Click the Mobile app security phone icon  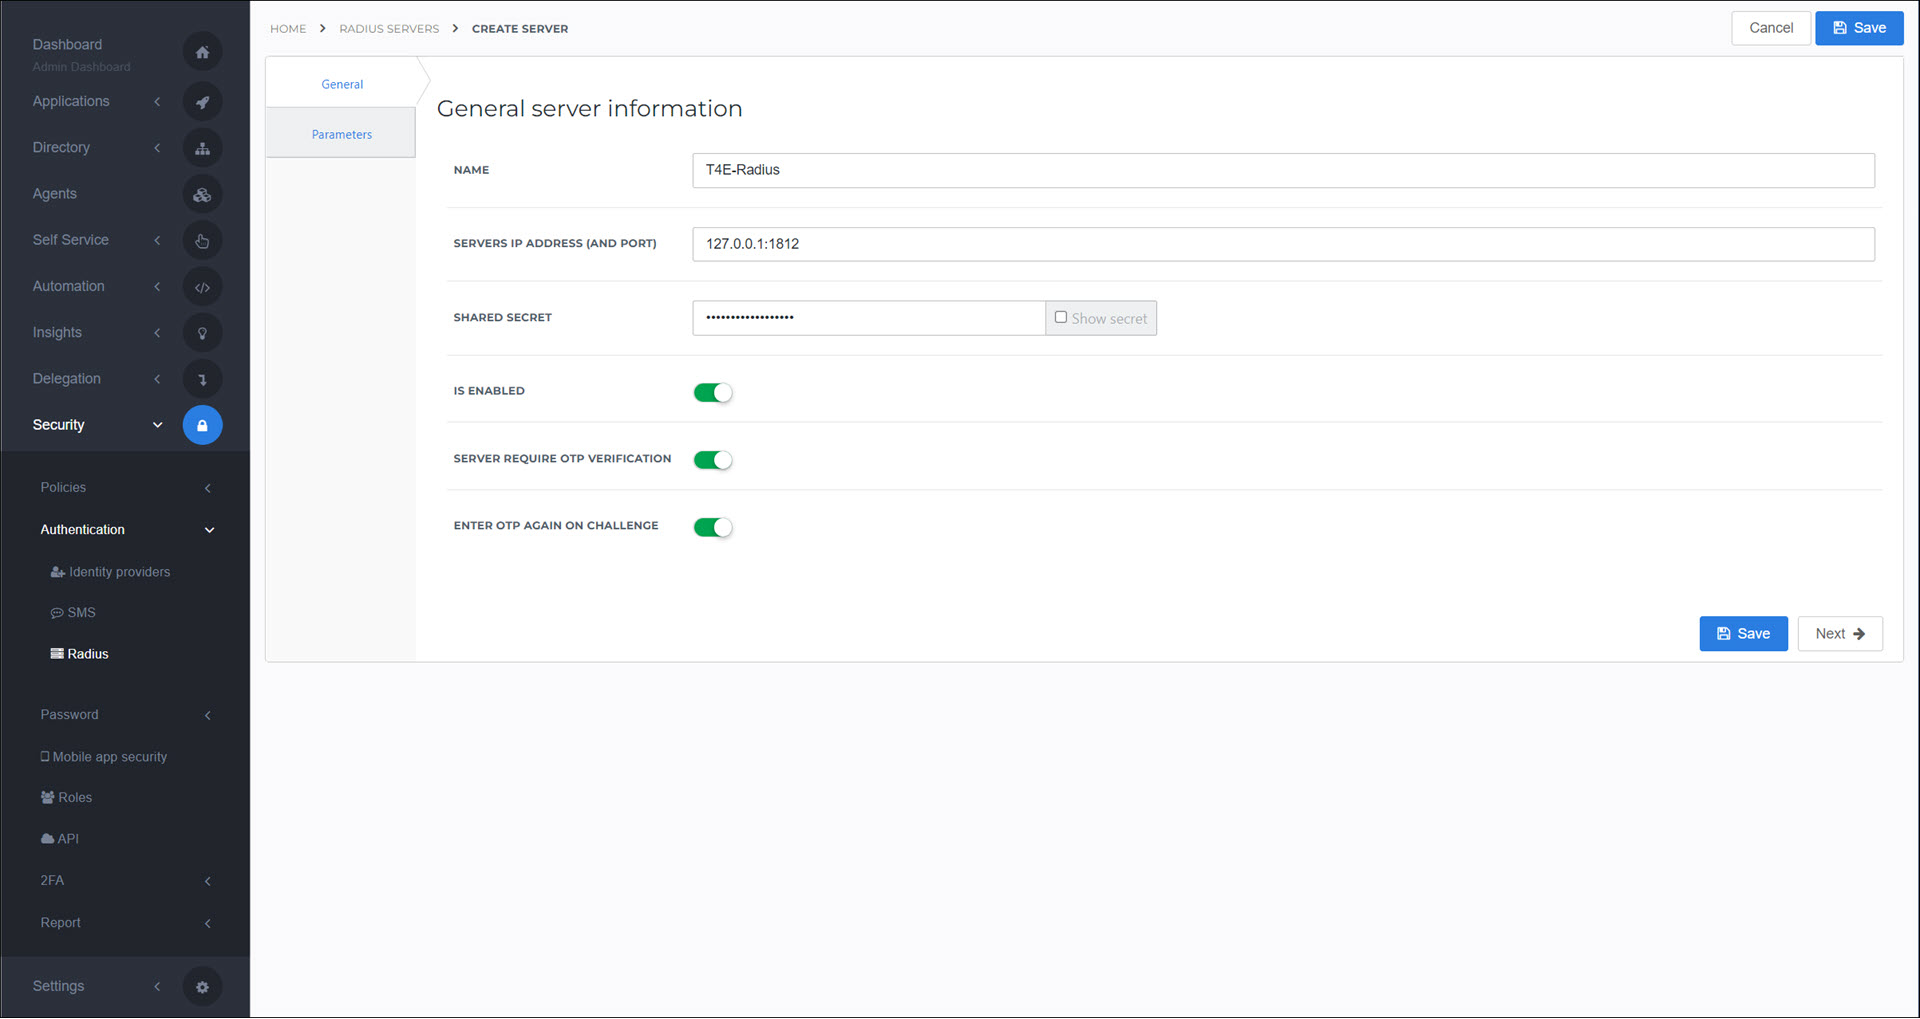(45, 757)
